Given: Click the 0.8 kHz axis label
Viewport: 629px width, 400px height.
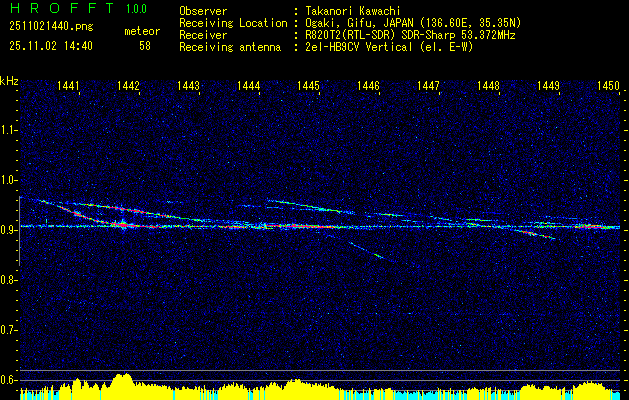Looking at the screenshot, I should click(9, 280).
